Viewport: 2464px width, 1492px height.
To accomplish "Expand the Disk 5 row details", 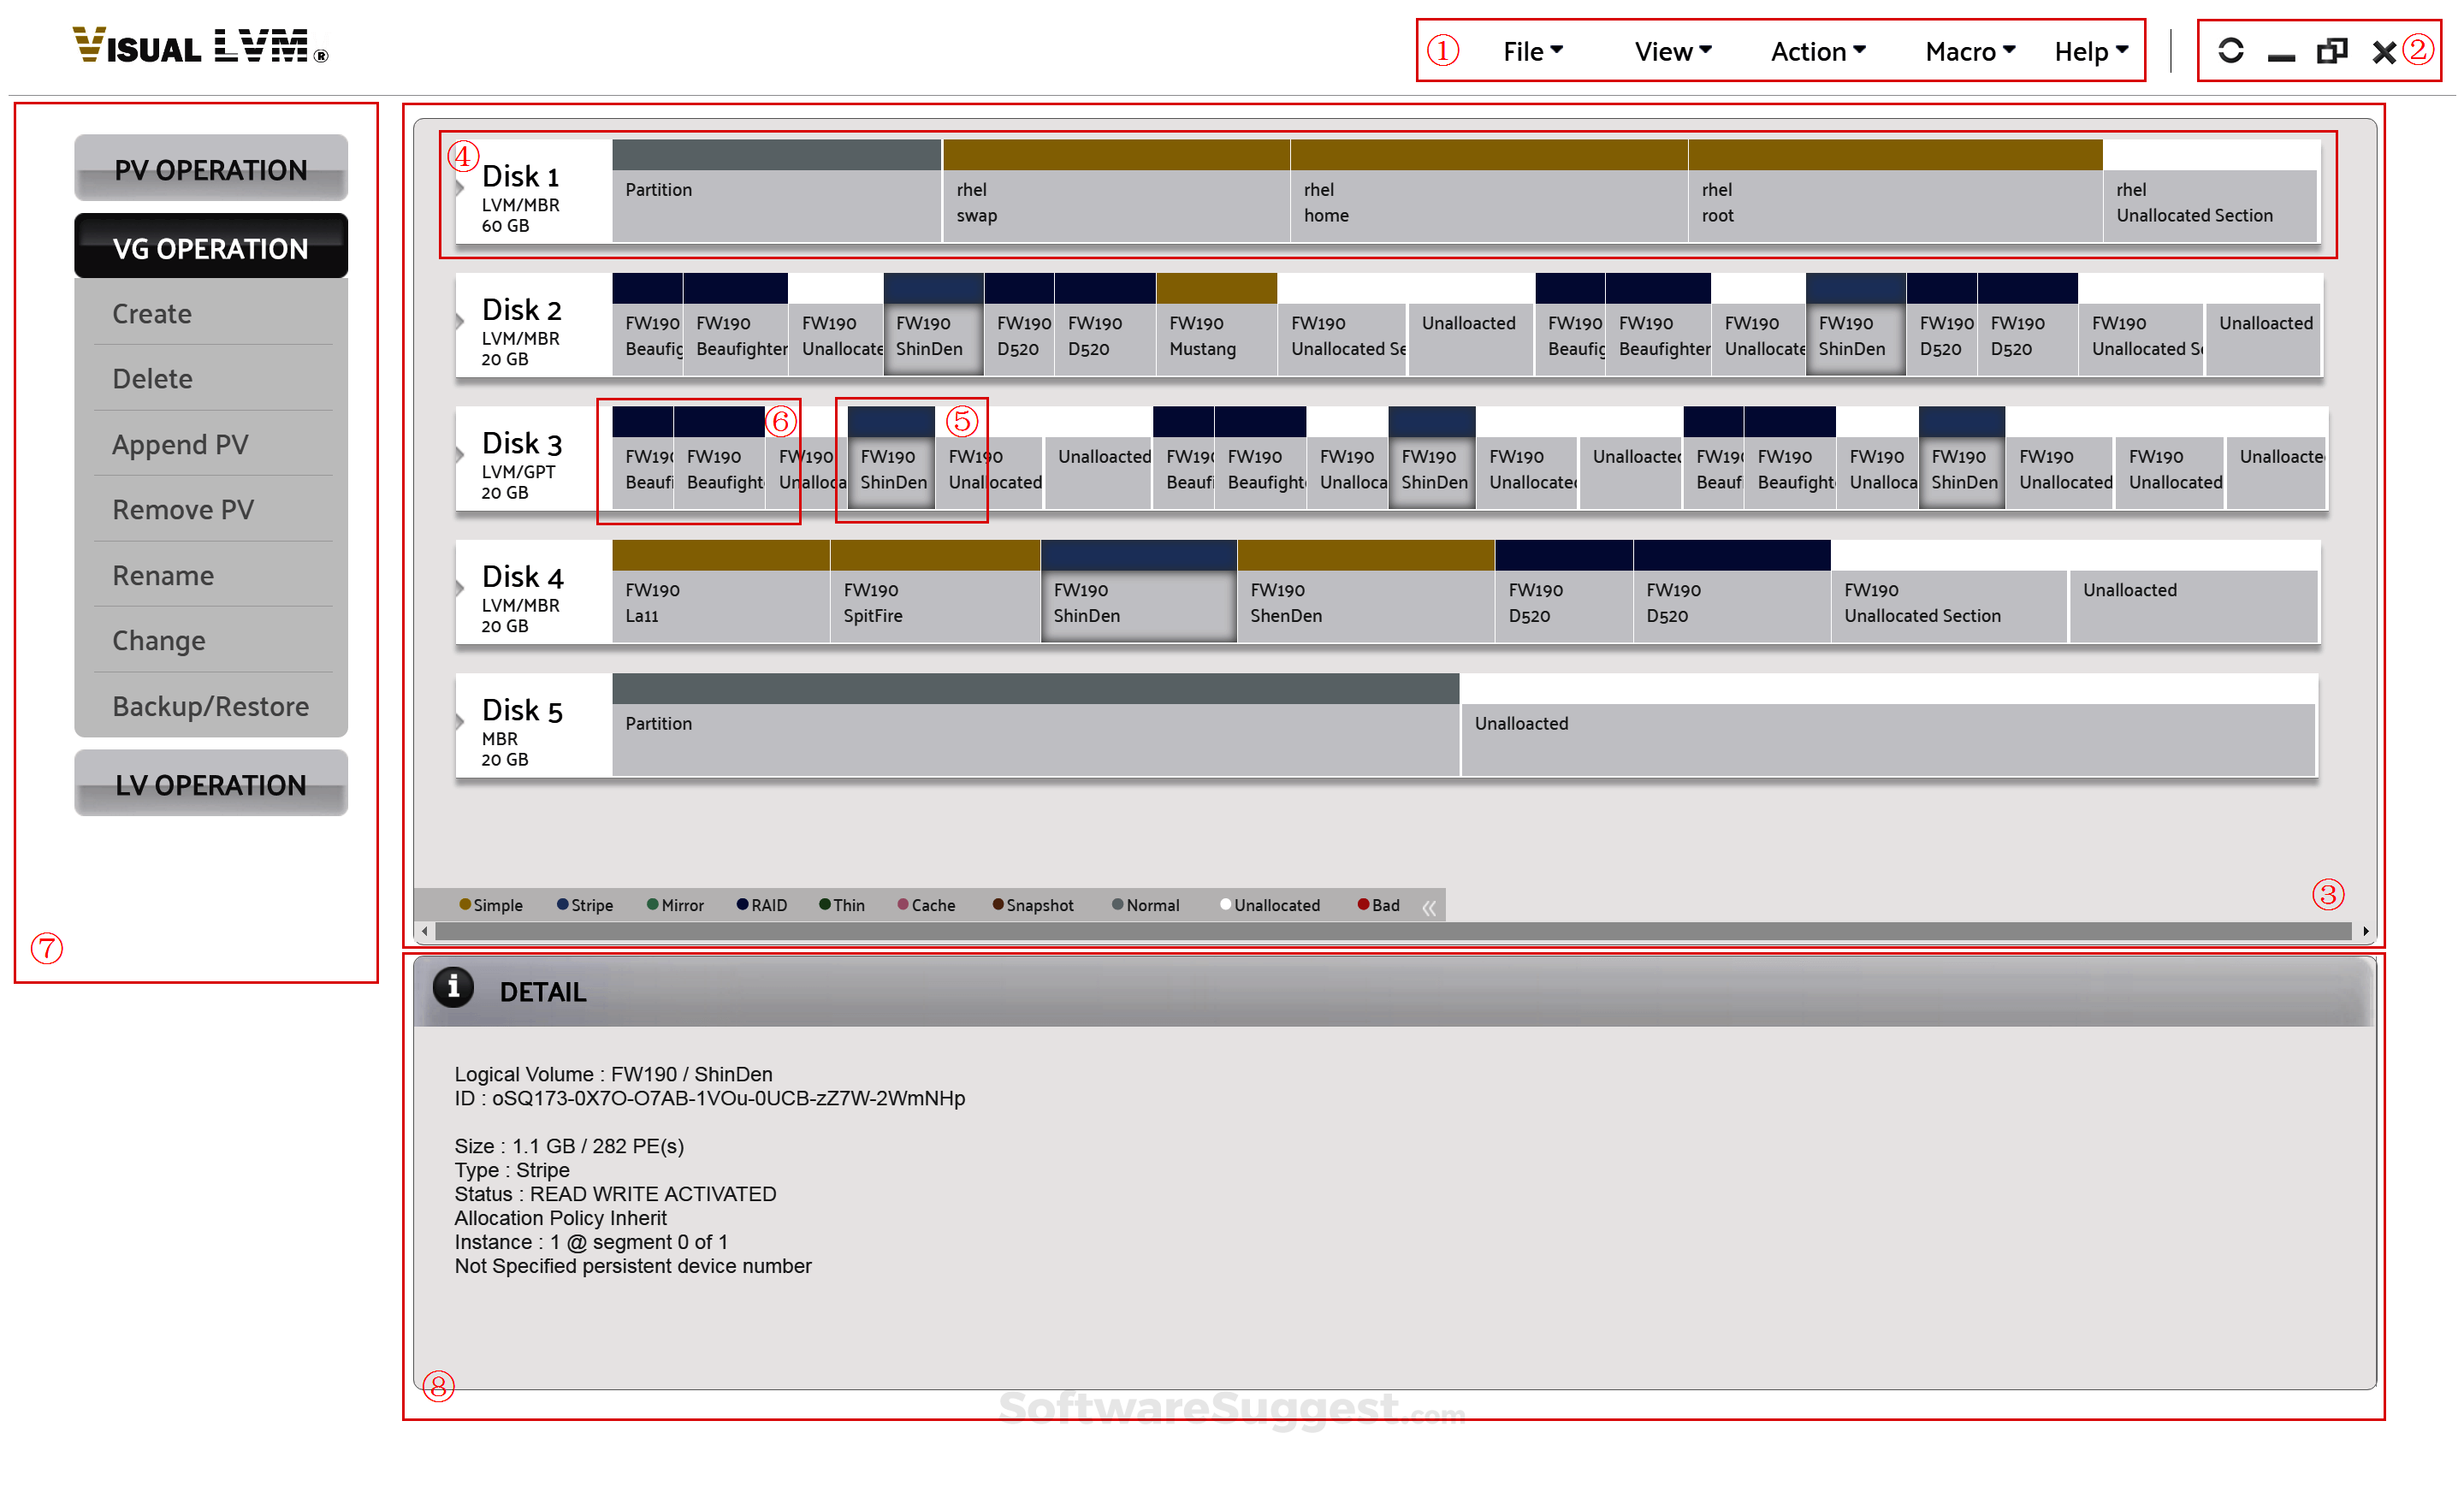I will (461, 722).
